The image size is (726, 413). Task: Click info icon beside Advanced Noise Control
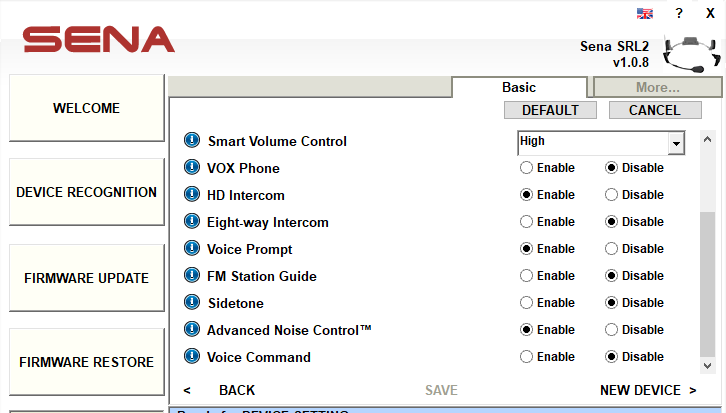pos(192,329)
